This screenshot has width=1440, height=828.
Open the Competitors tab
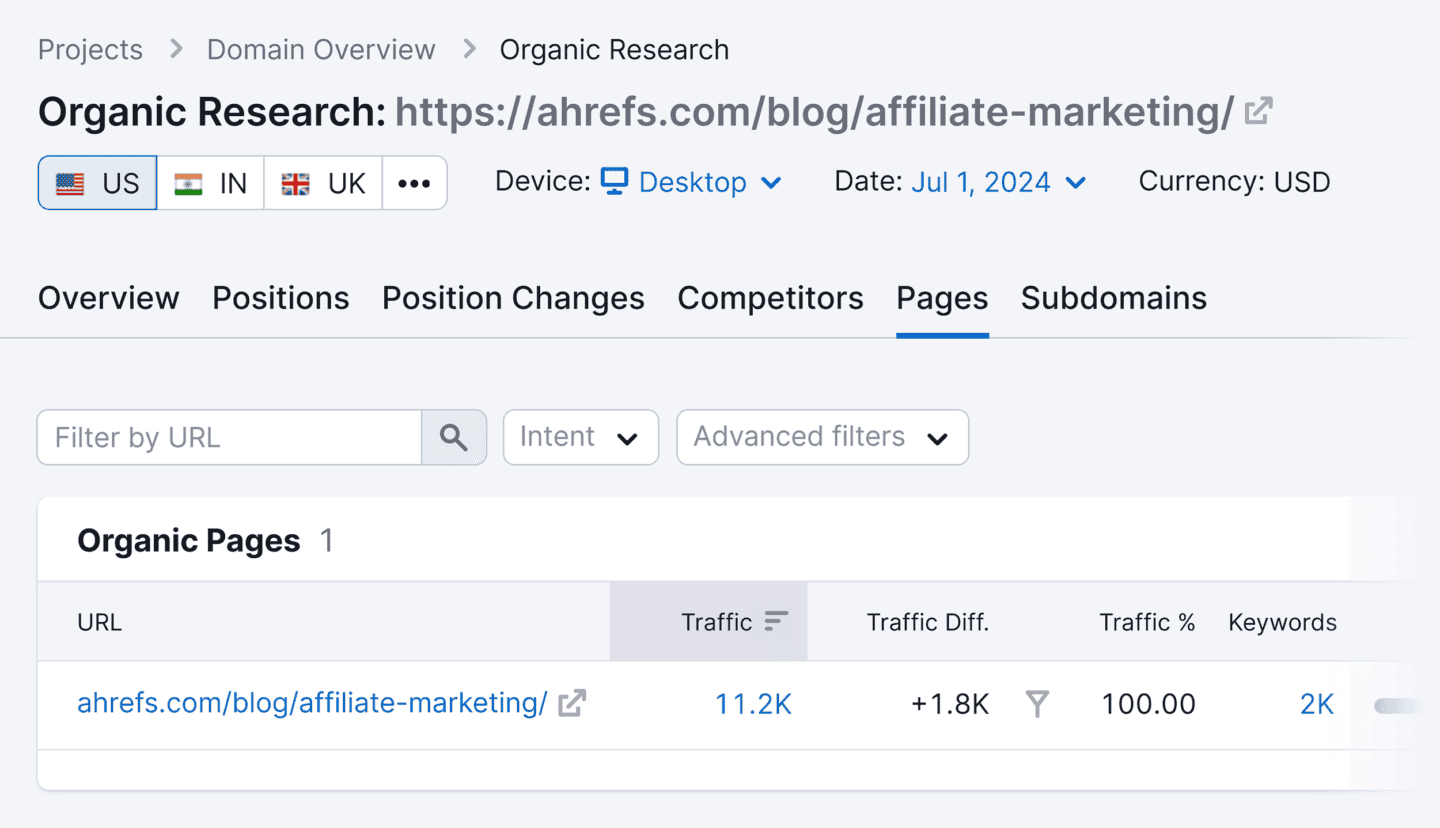click(770, 298)
